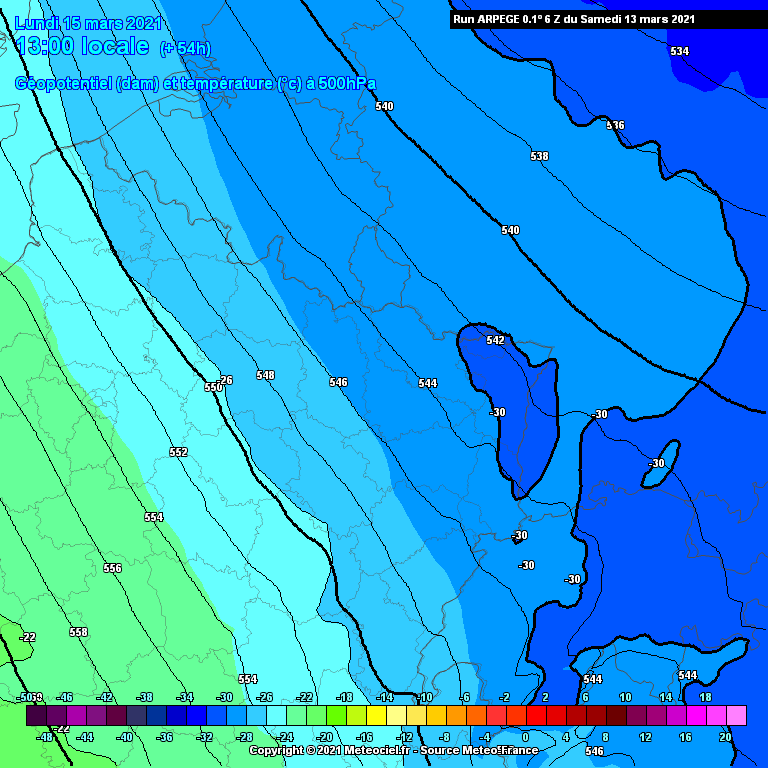Click the 534 contour label
768x768 pixels.
(x=679, y=51)
